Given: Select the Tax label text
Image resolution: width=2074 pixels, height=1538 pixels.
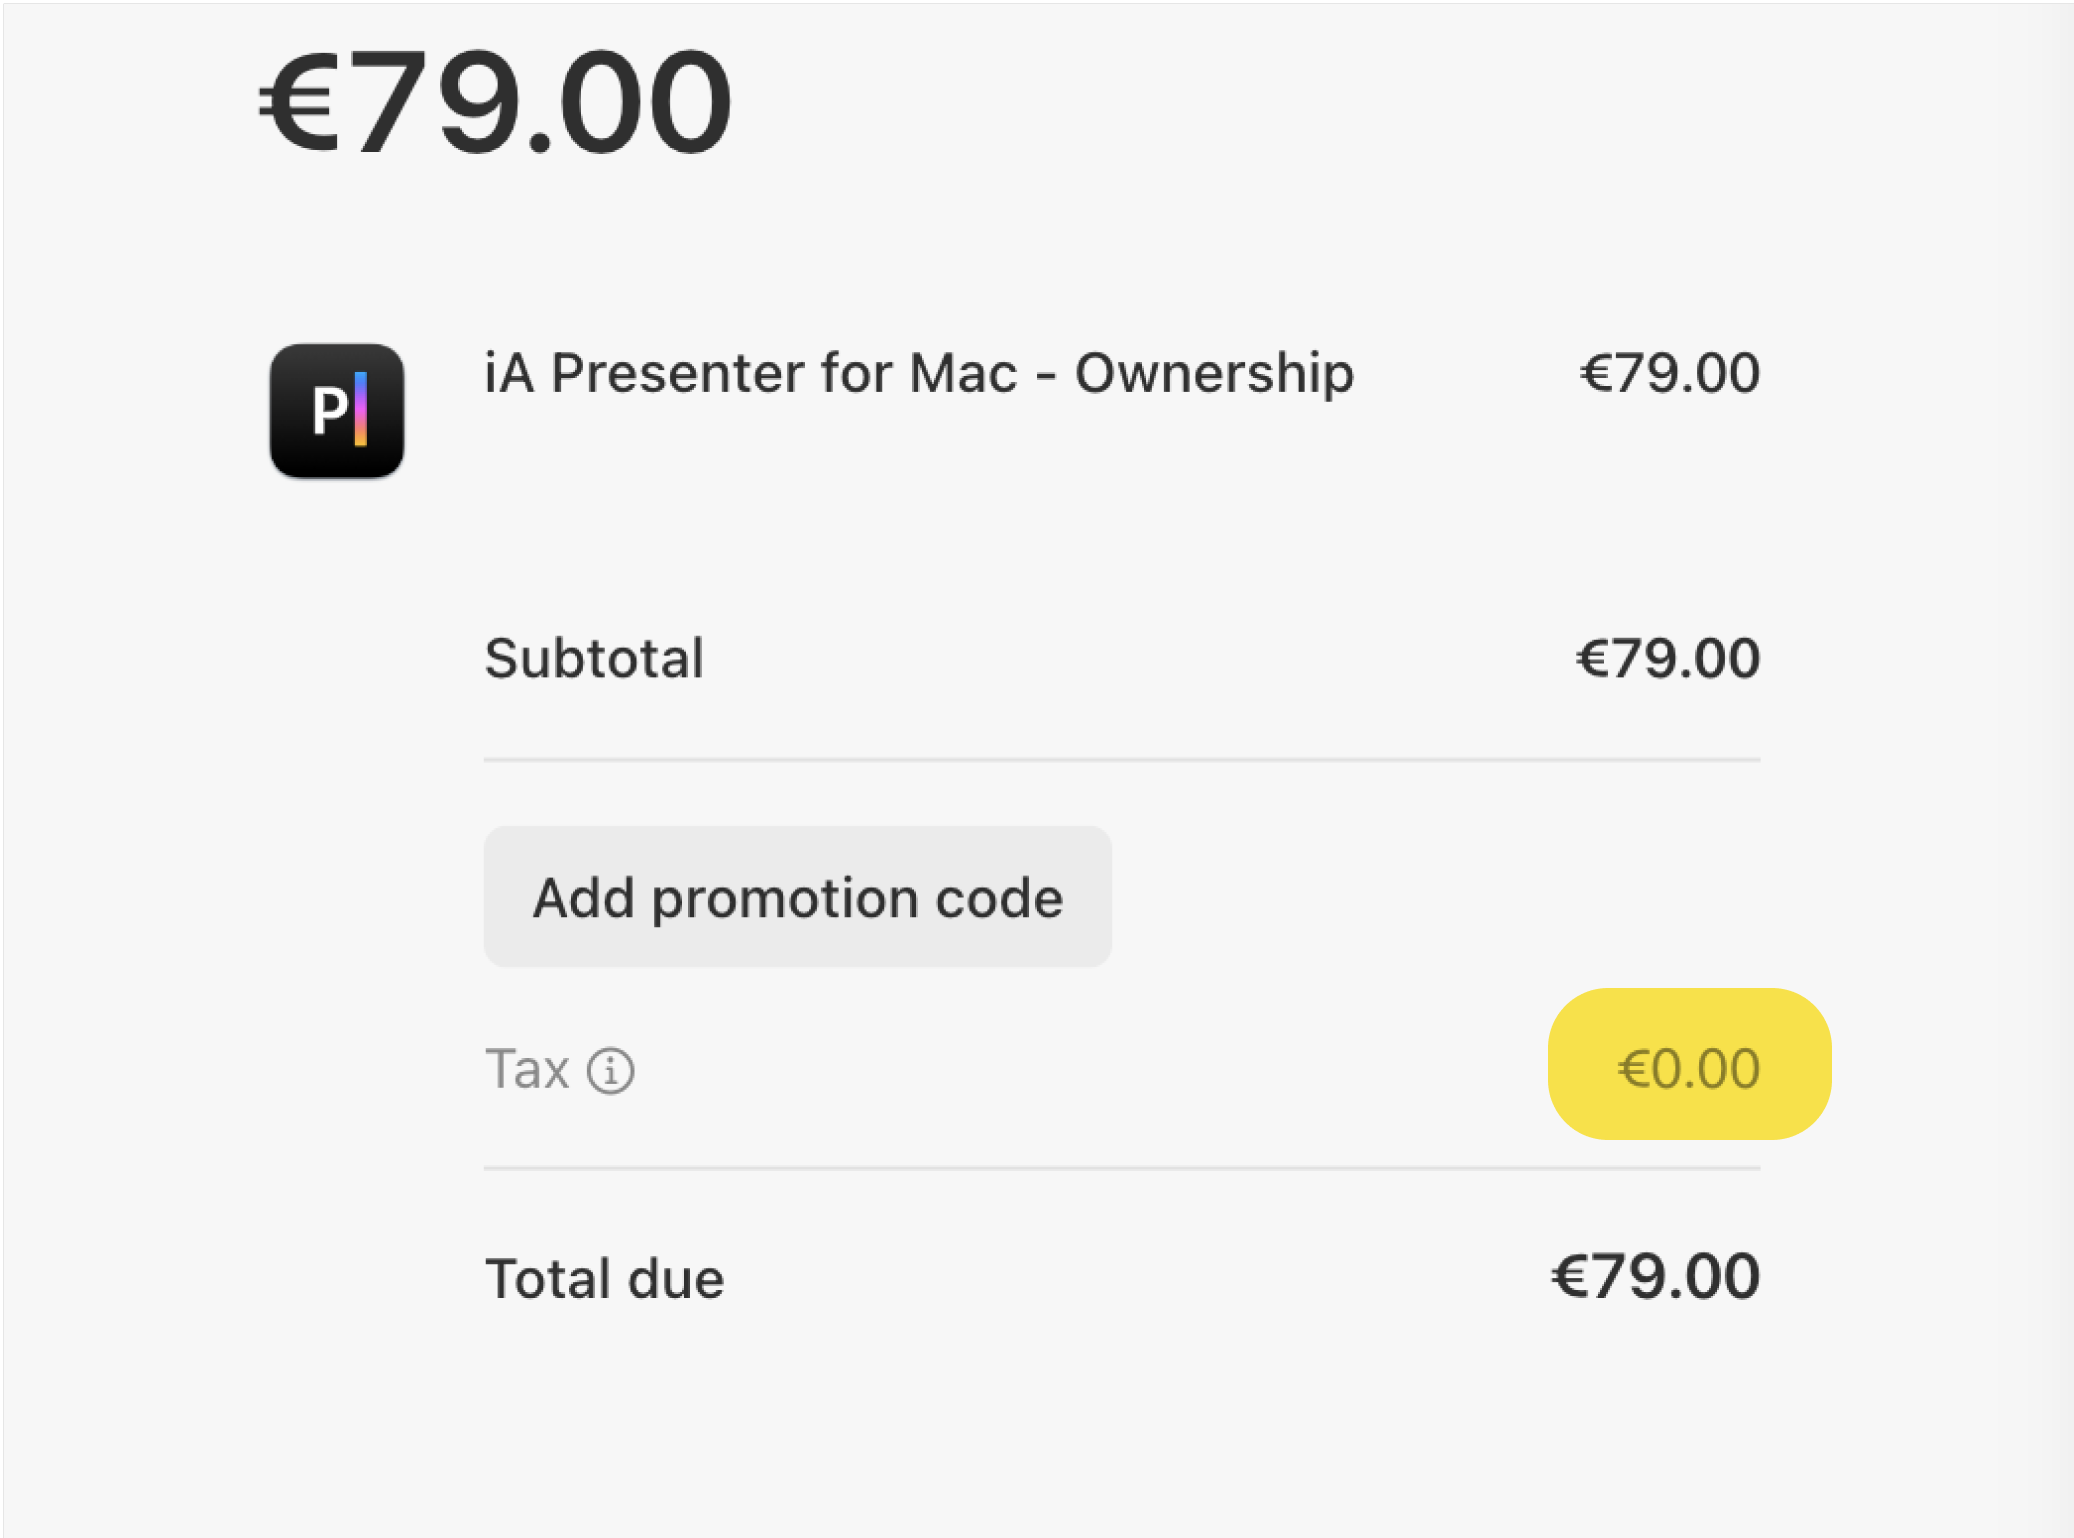Looking at the screenshot, I should [525, 1068].
